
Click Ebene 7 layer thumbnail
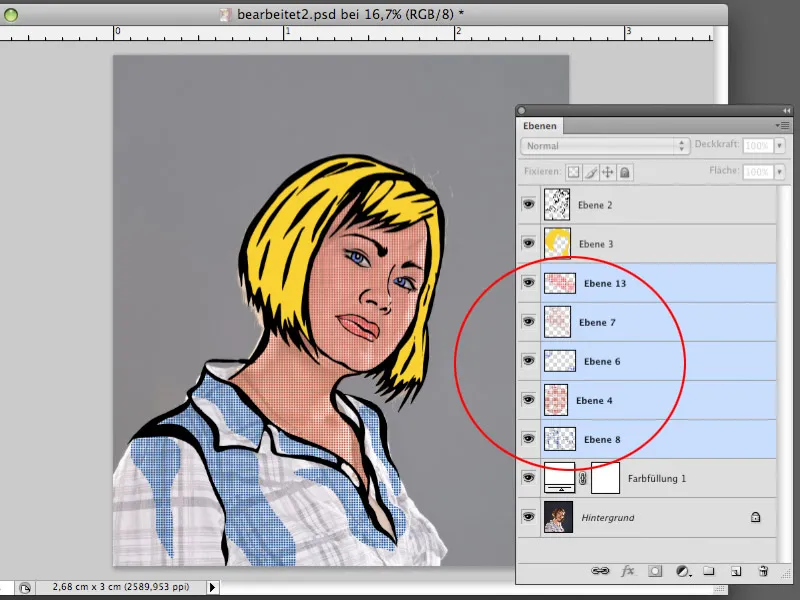point(557,322)
